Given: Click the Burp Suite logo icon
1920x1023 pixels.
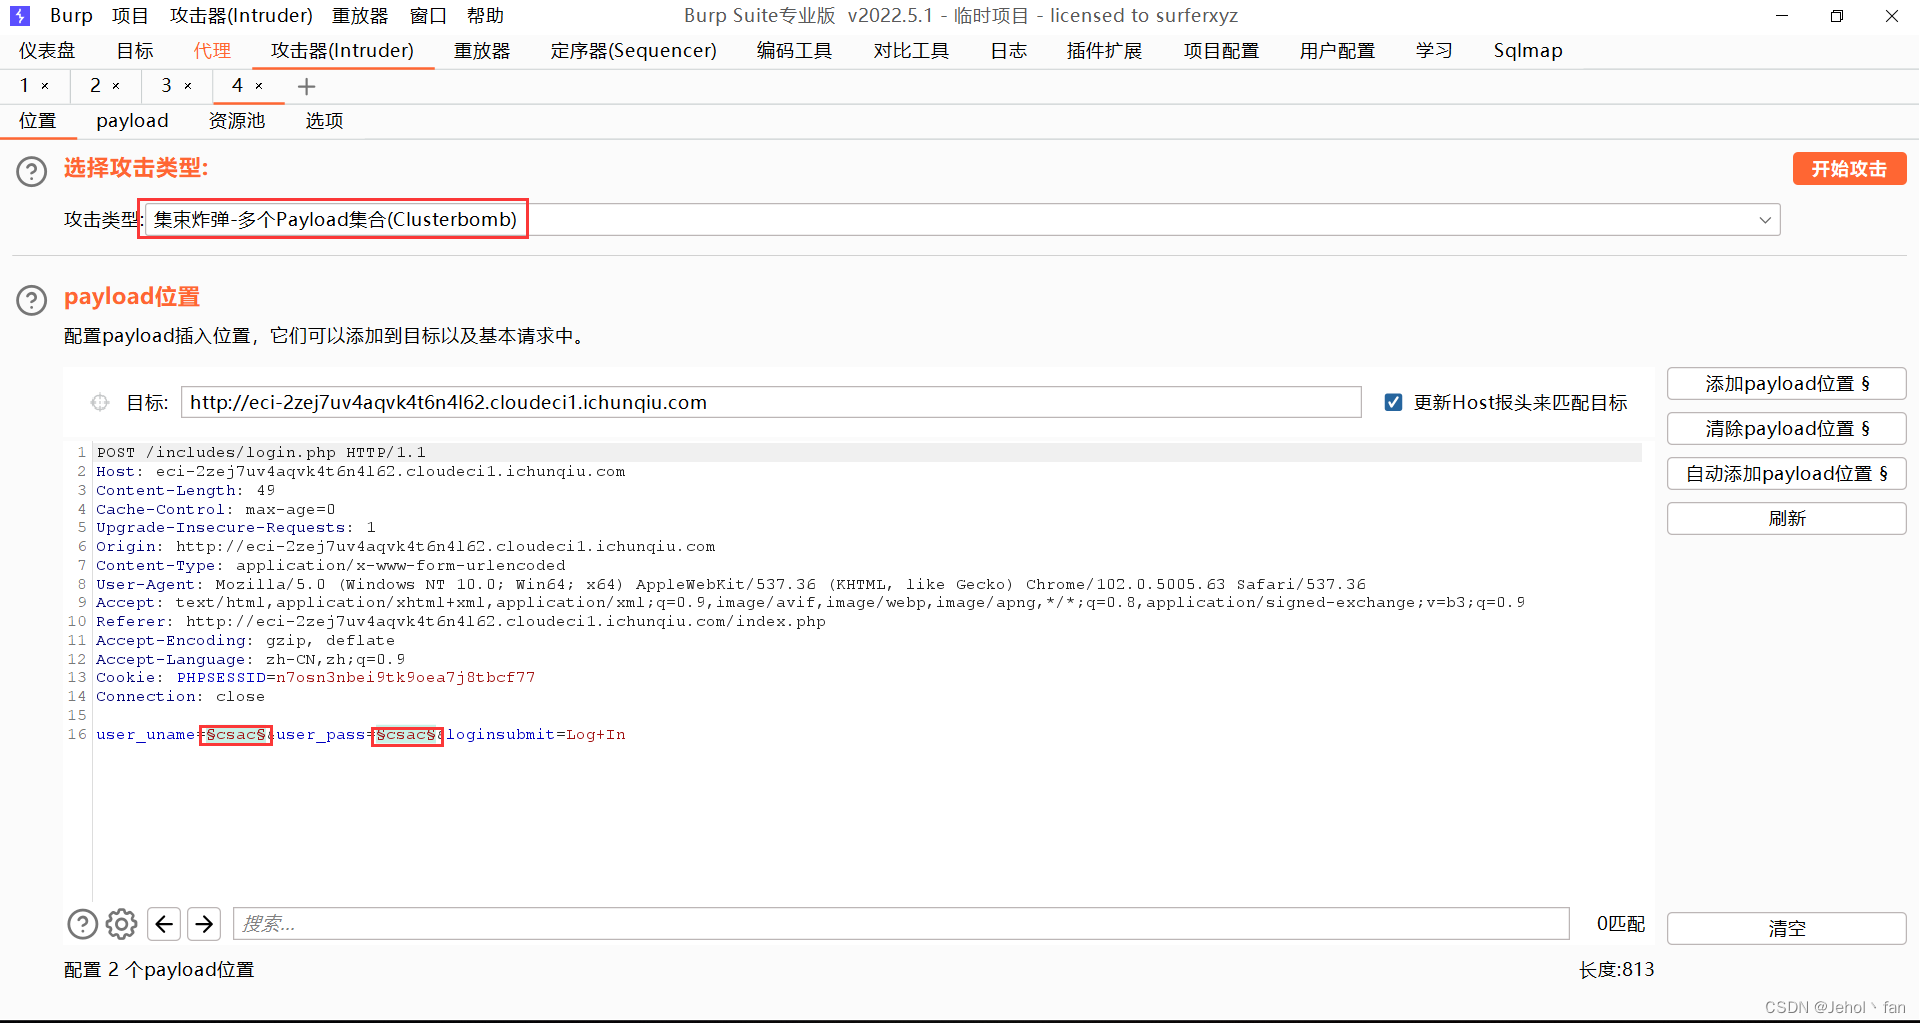Looking at the screenshot, I should click(x=20, y=16).
